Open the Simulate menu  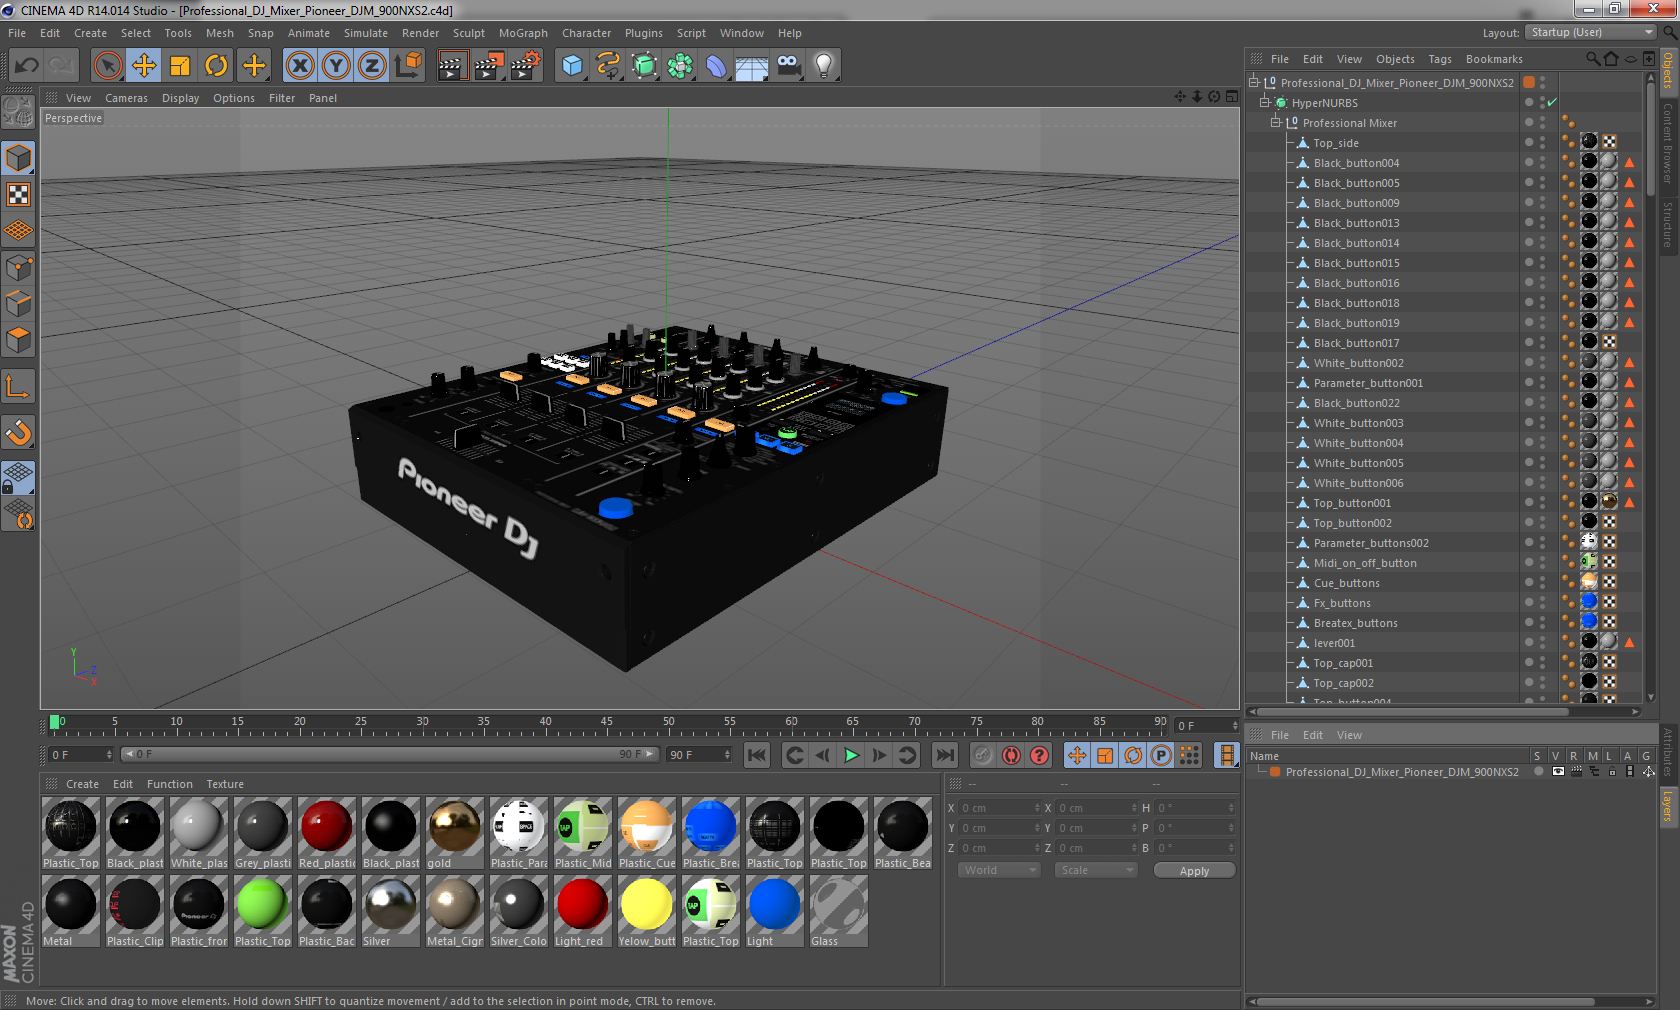coord(366,33)
